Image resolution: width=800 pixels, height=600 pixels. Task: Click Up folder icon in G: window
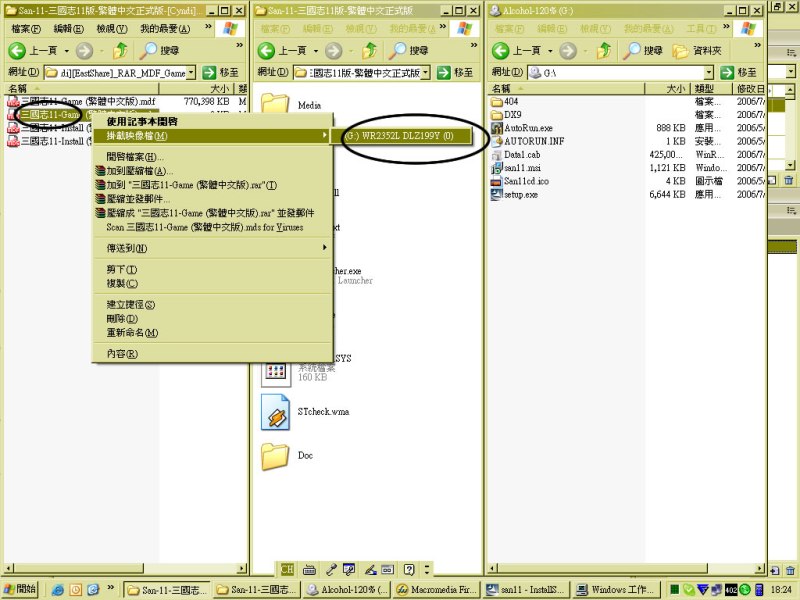(x=604, y=51)
